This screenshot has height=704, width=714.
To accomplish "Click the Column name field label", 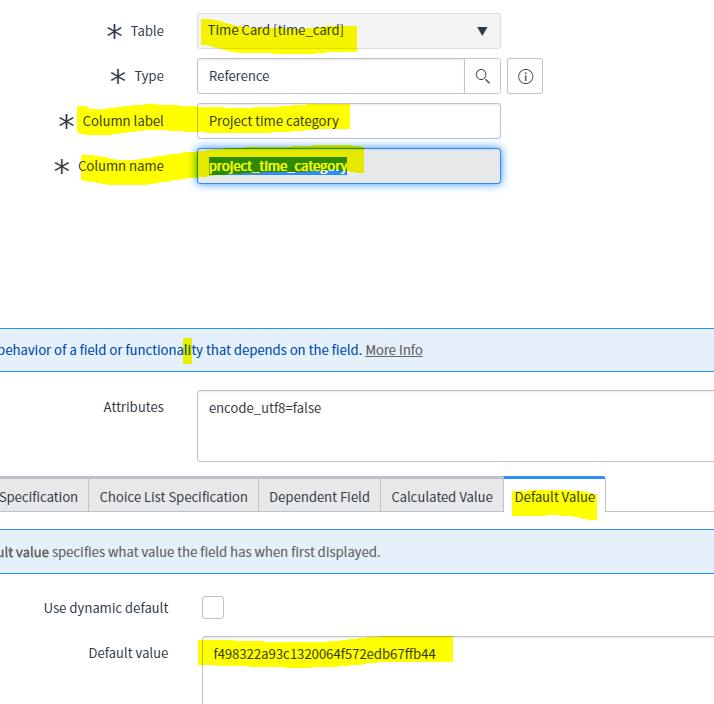I will 121,166.
